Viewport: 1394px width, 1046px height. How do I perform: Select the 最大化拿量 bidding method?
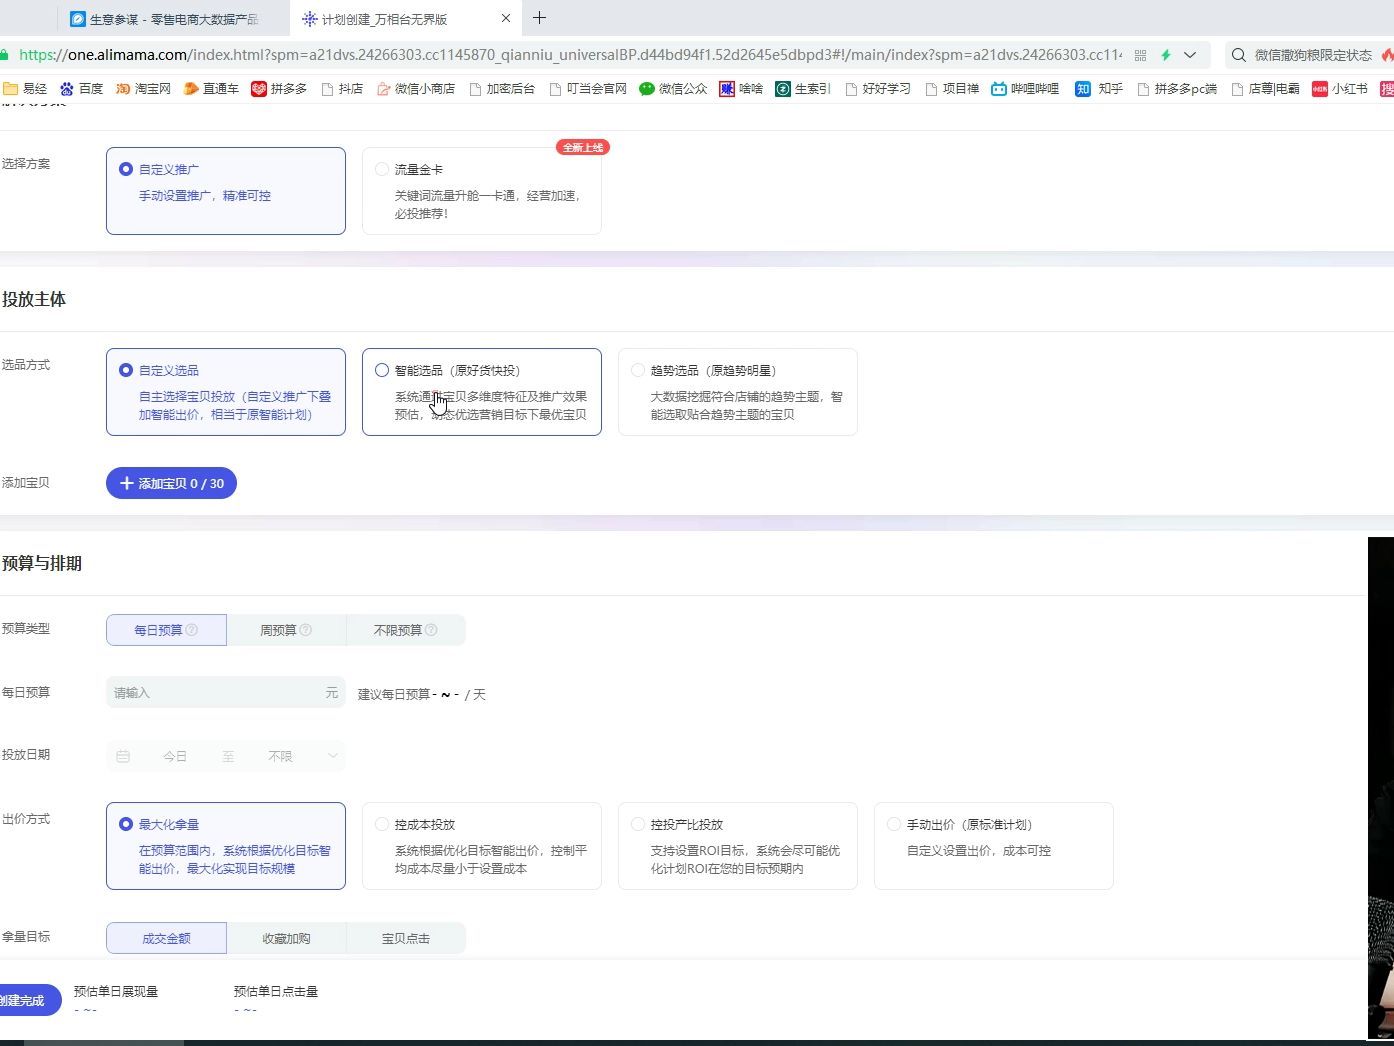(x=226, y=846)
